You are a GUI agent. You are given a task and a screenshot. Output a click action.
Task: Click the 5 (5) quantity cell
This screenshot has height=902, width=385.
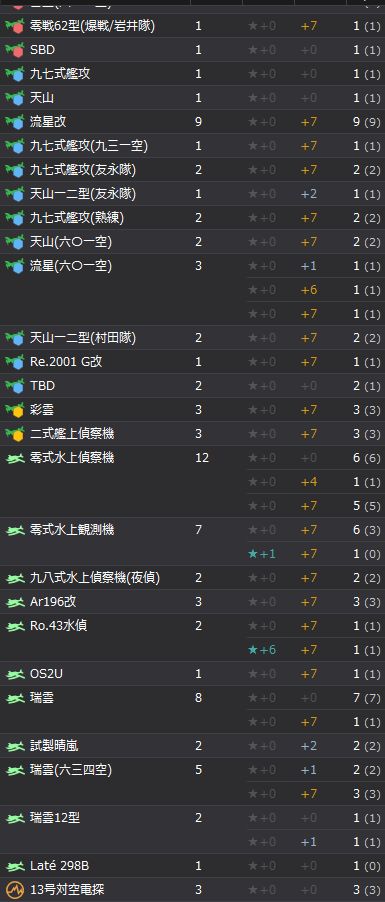point(367,506)
